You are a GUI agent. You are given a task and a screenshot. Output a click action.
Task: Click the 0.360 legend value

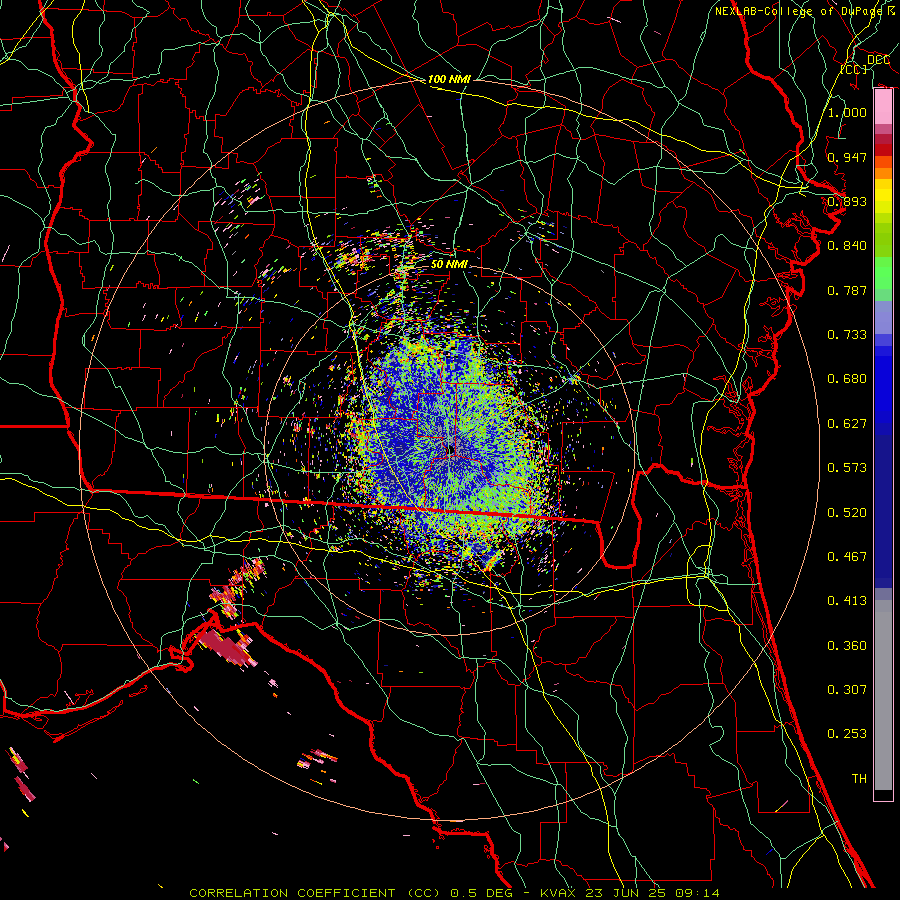(847, 646)
